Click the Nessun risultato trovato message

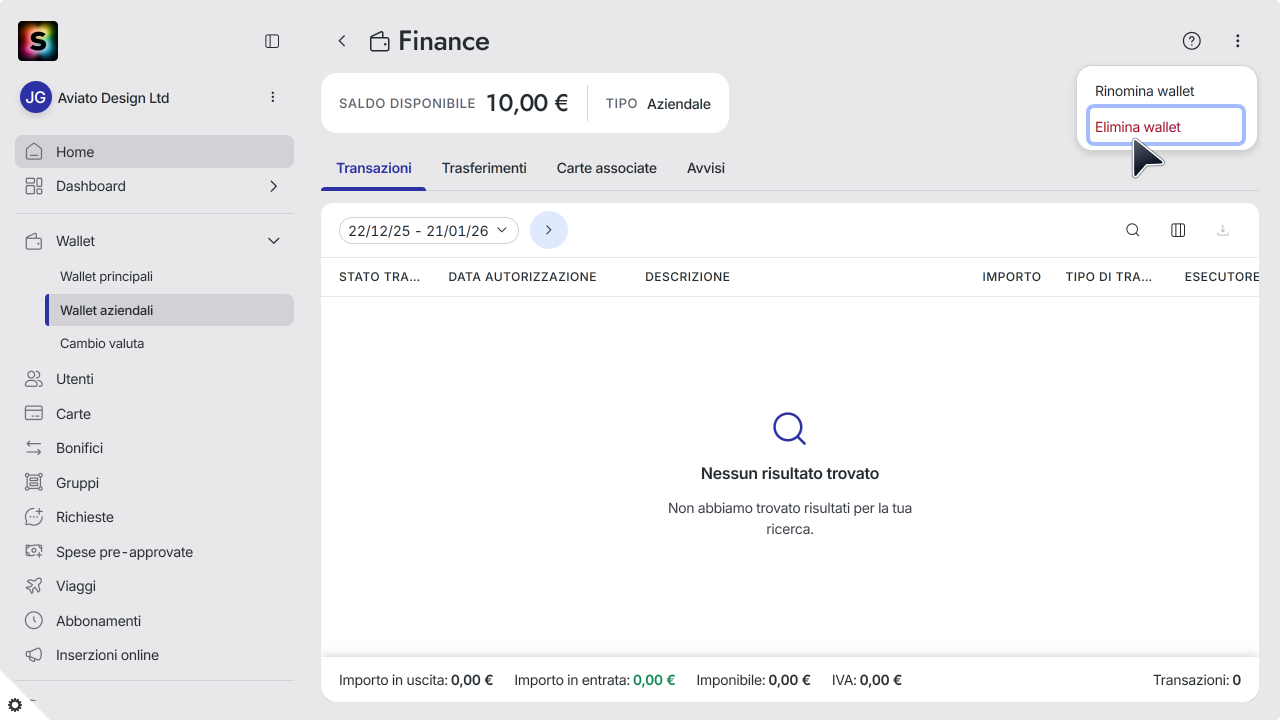point(790,474)
